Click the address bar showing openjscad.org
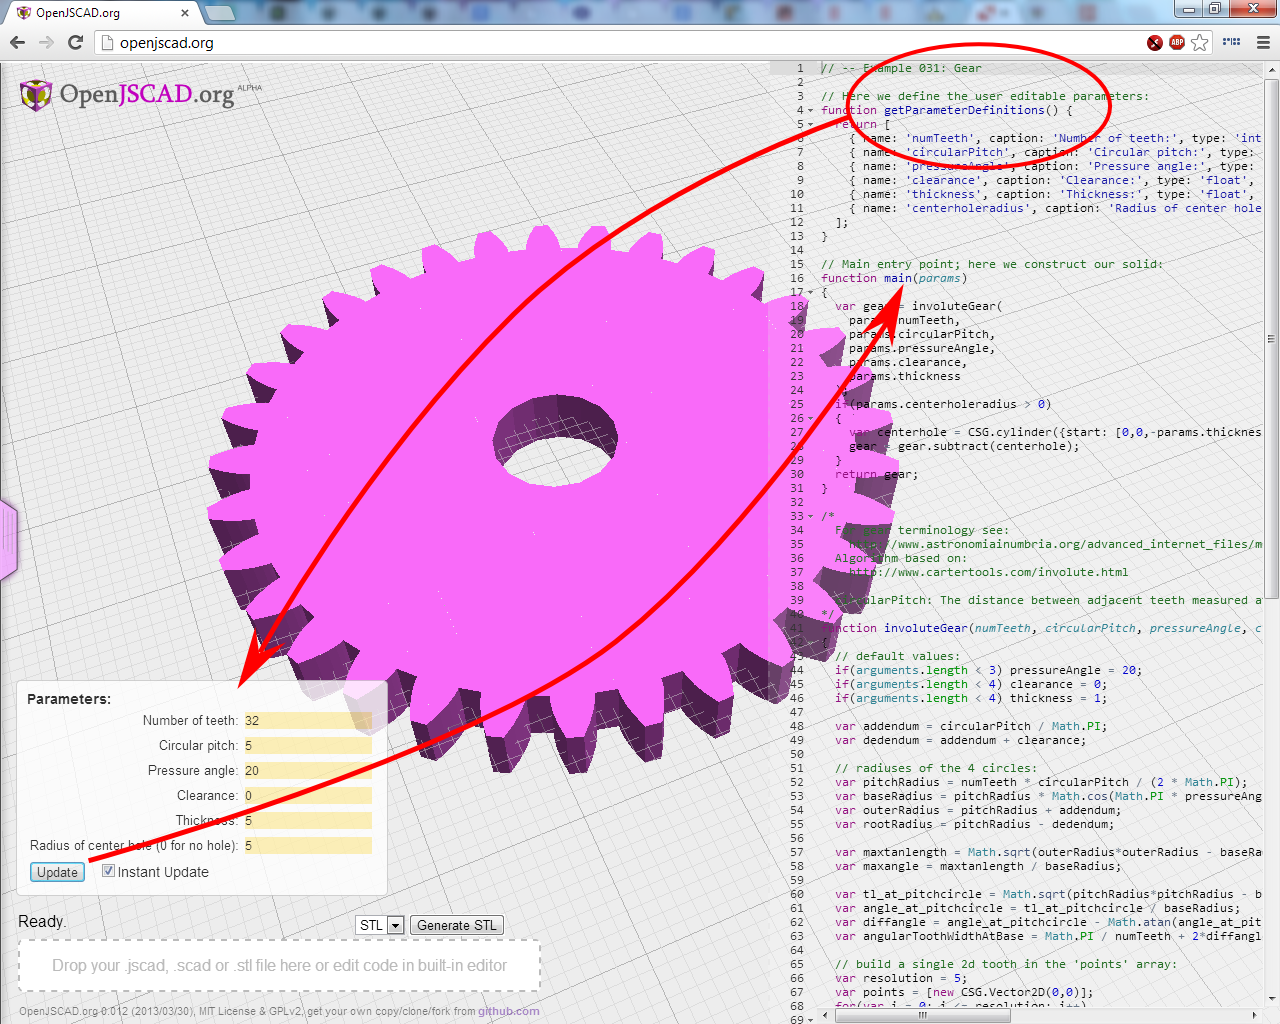The height and width of the screenshot is (1024, 1280). click(x=620, y=42)
